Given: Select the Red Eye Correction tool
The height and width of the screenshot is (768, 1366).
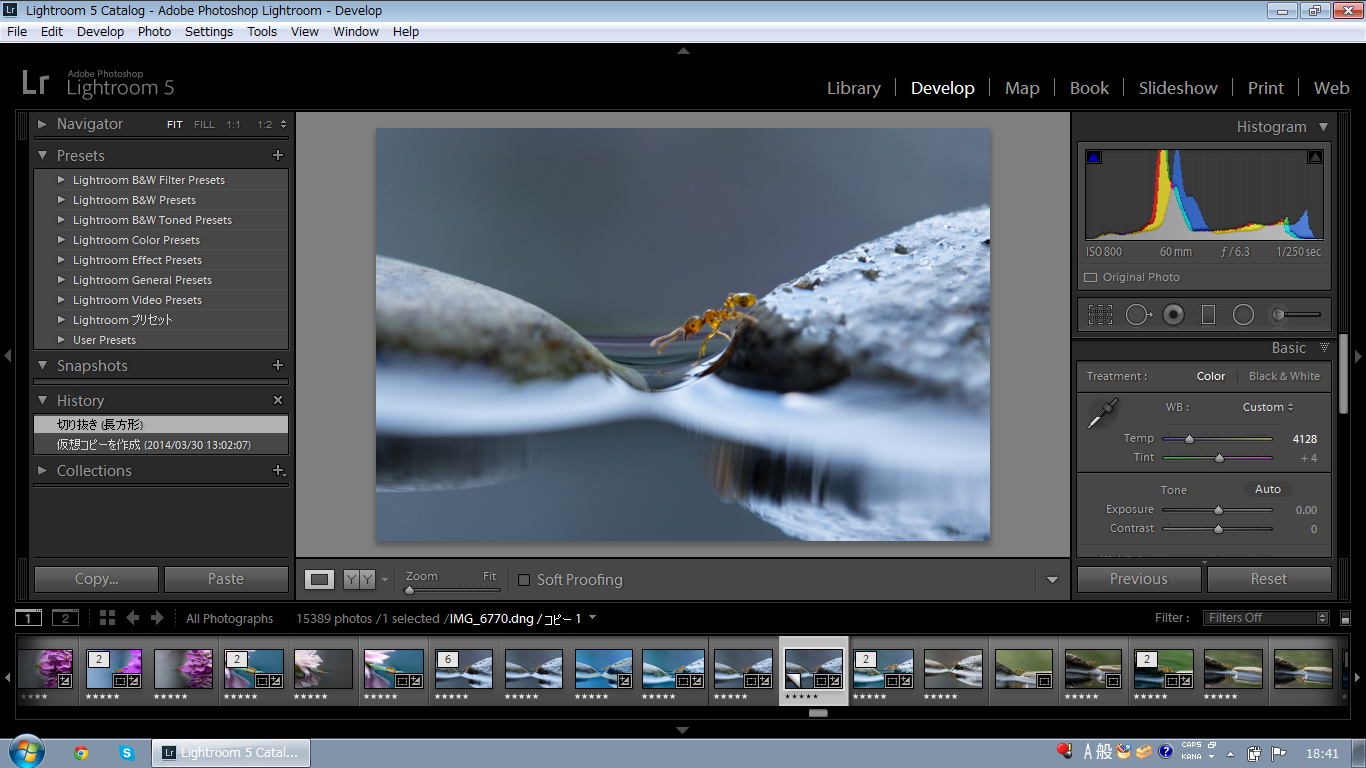Looking at the screenshot, I should pos(1173,315).
